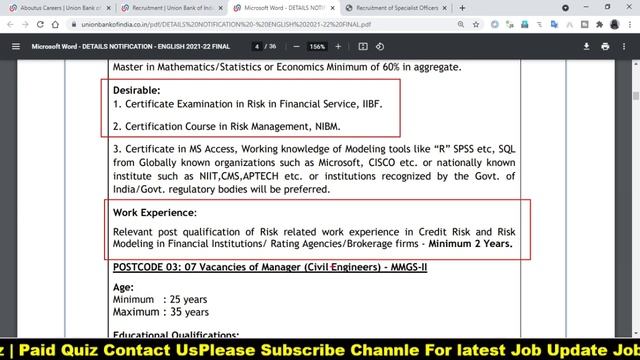
Task: Bookmark this page with the star icon
Action: tap(476, 24)
